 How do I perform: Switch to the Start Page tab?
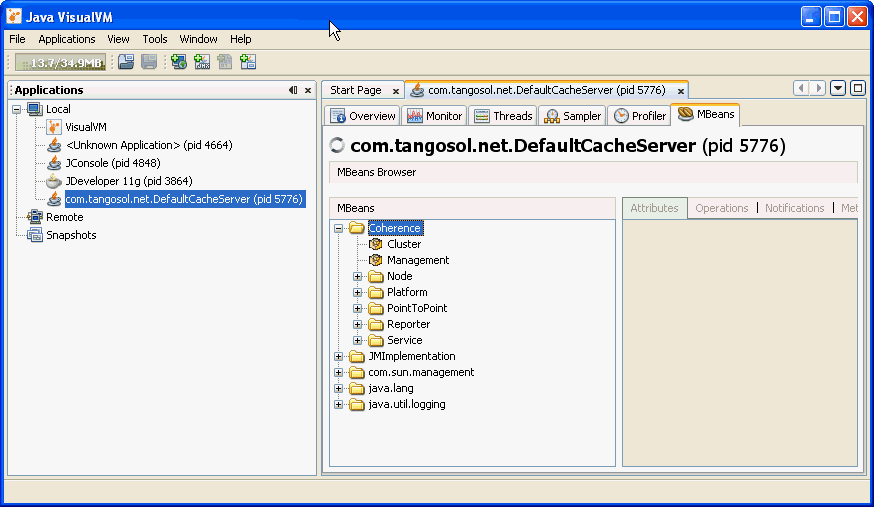pos(356,90)
